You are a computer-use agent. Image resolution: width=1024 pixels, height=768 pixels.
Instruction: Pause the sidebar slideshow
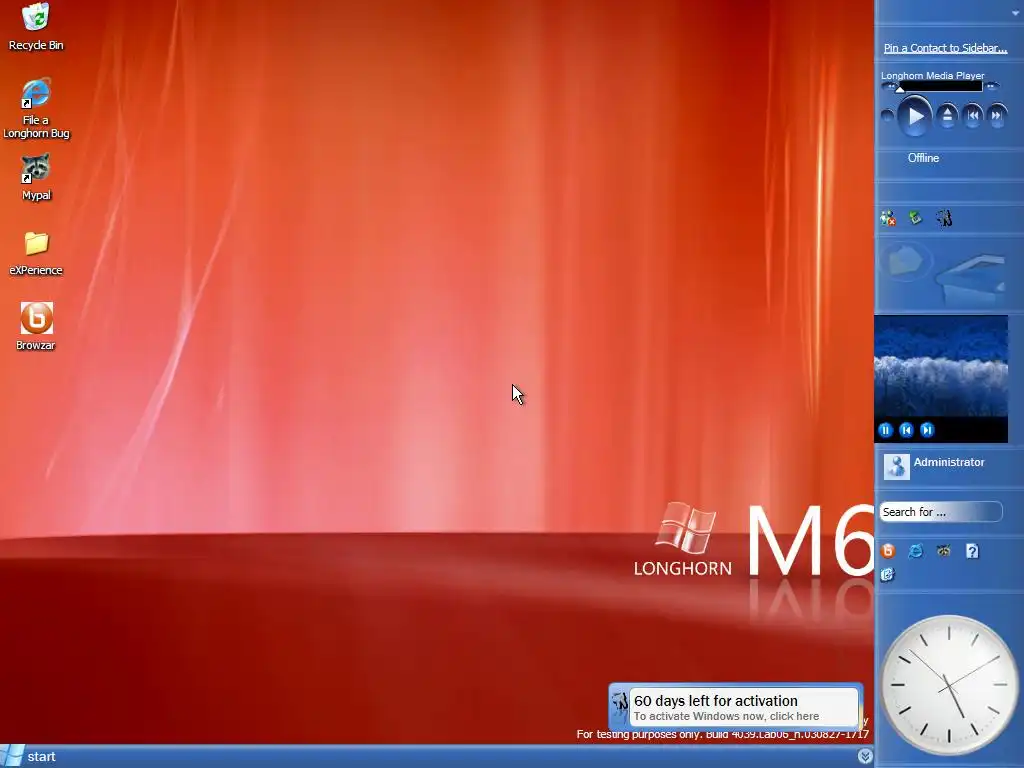[886, 430]
